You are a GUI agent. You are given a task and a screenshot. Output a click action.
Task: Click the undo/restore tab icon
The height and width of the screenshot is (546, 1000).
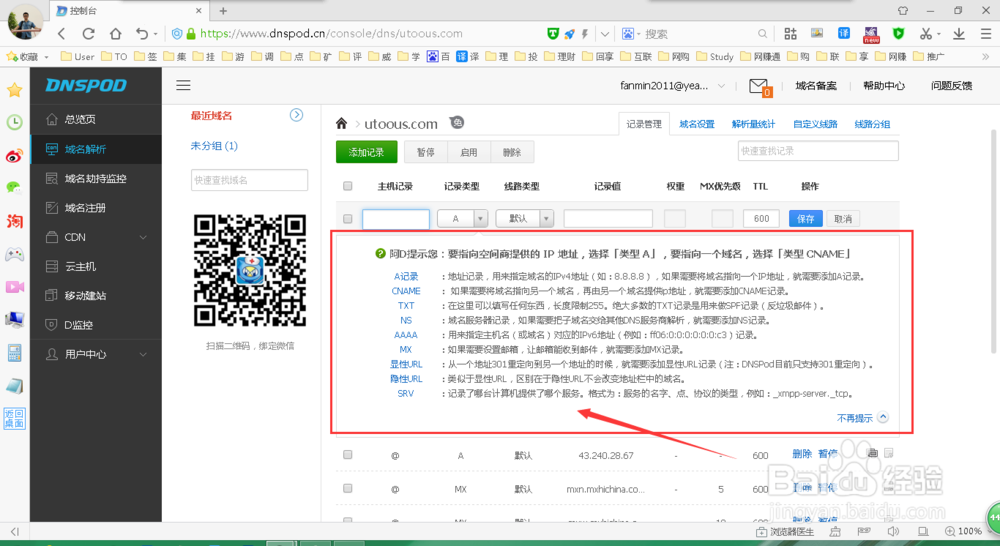[142, 34]
